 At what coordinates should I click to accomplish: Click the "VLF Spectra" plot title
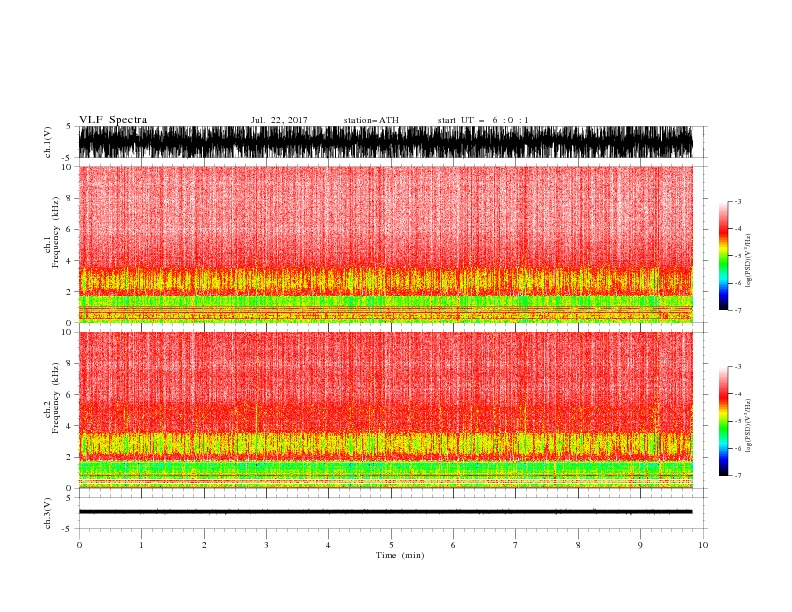click(113, 120)
